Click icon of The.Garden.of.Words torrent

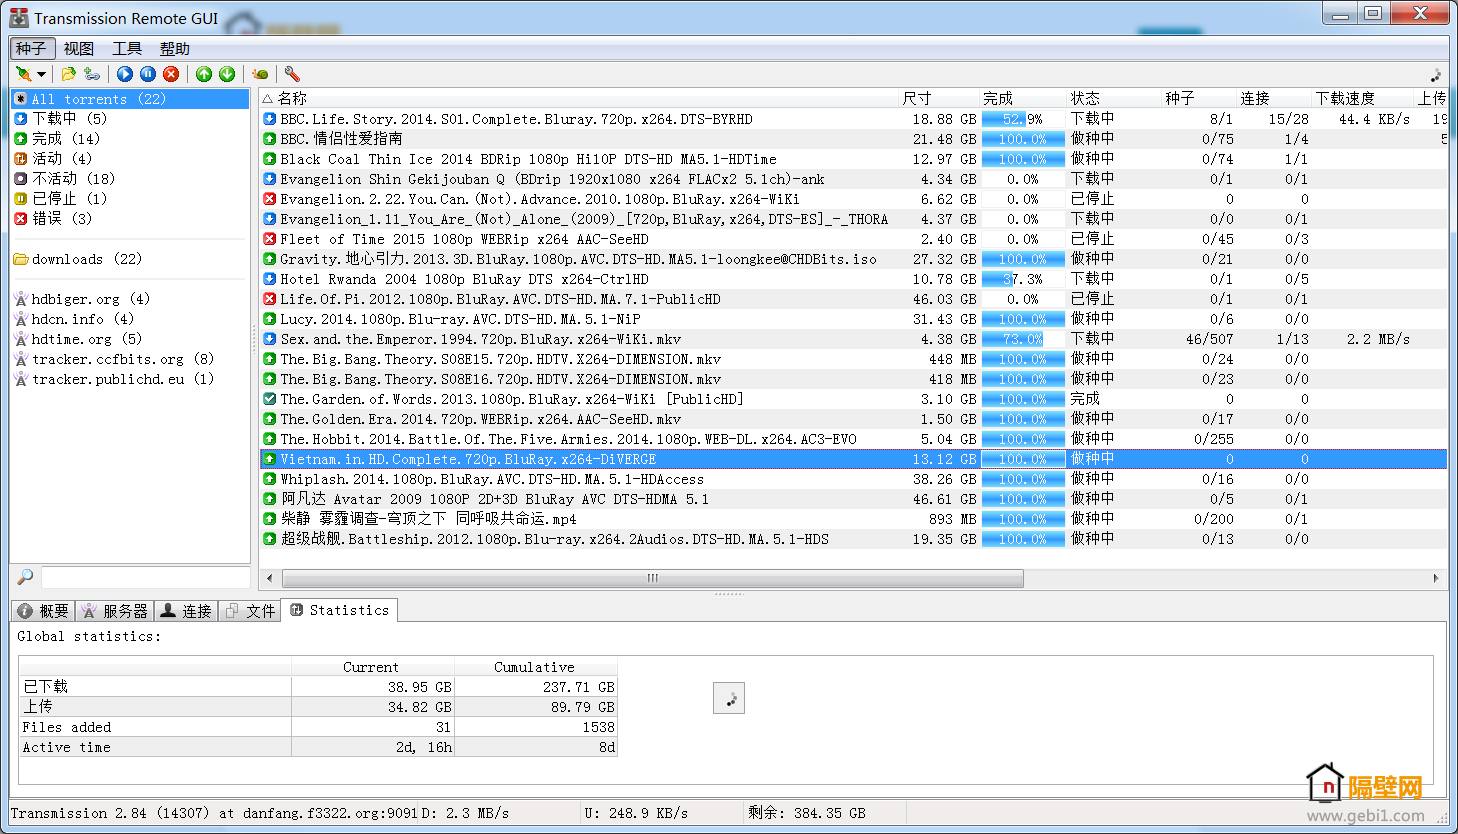[x=269, y=399]
